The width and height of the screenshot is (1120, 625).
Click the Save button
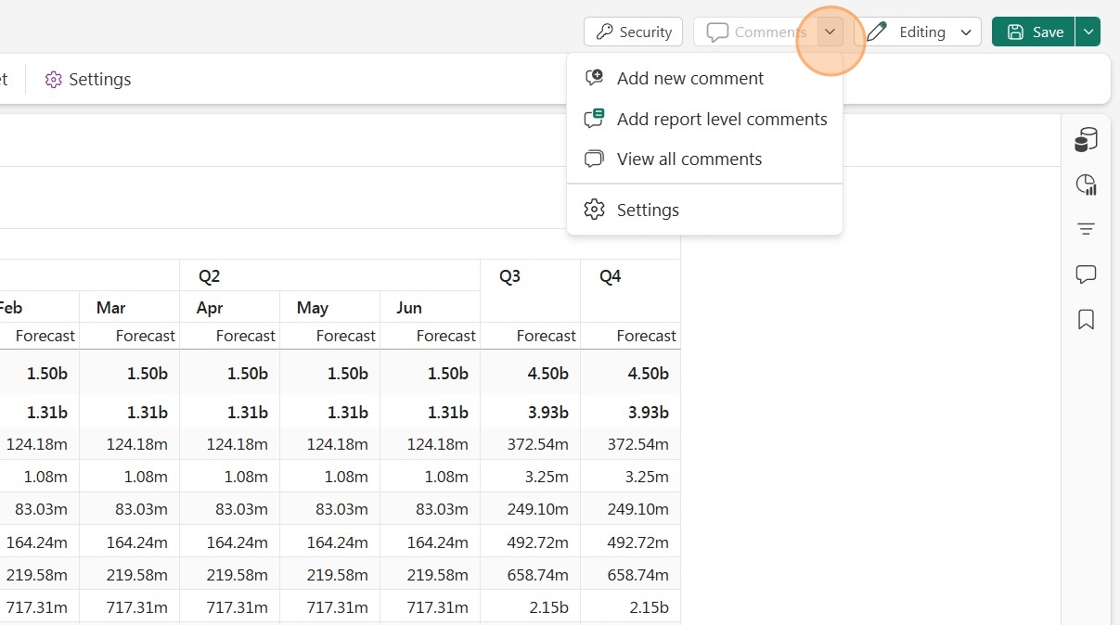pos(1034,31)
